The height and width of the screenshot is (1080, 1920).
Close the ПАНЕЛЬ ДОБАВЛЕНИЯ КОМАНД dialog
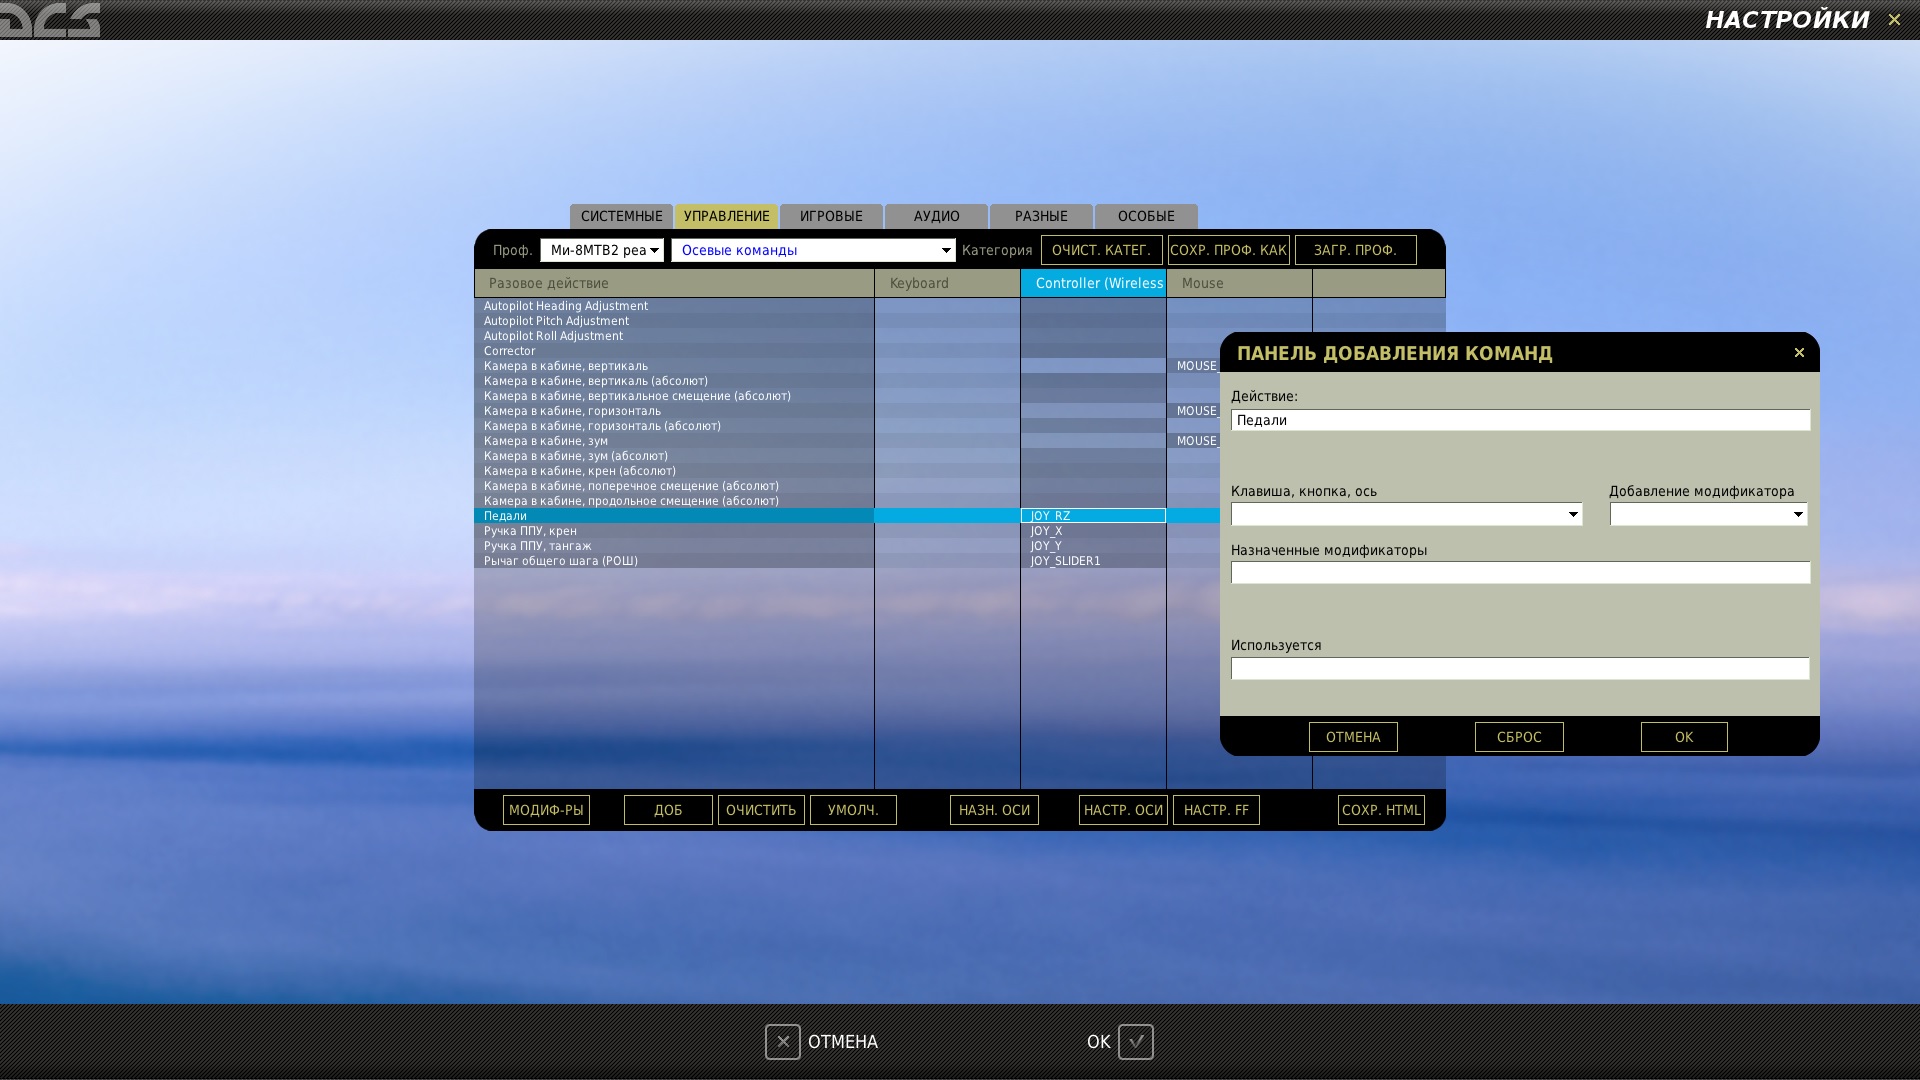(1799, 352)
